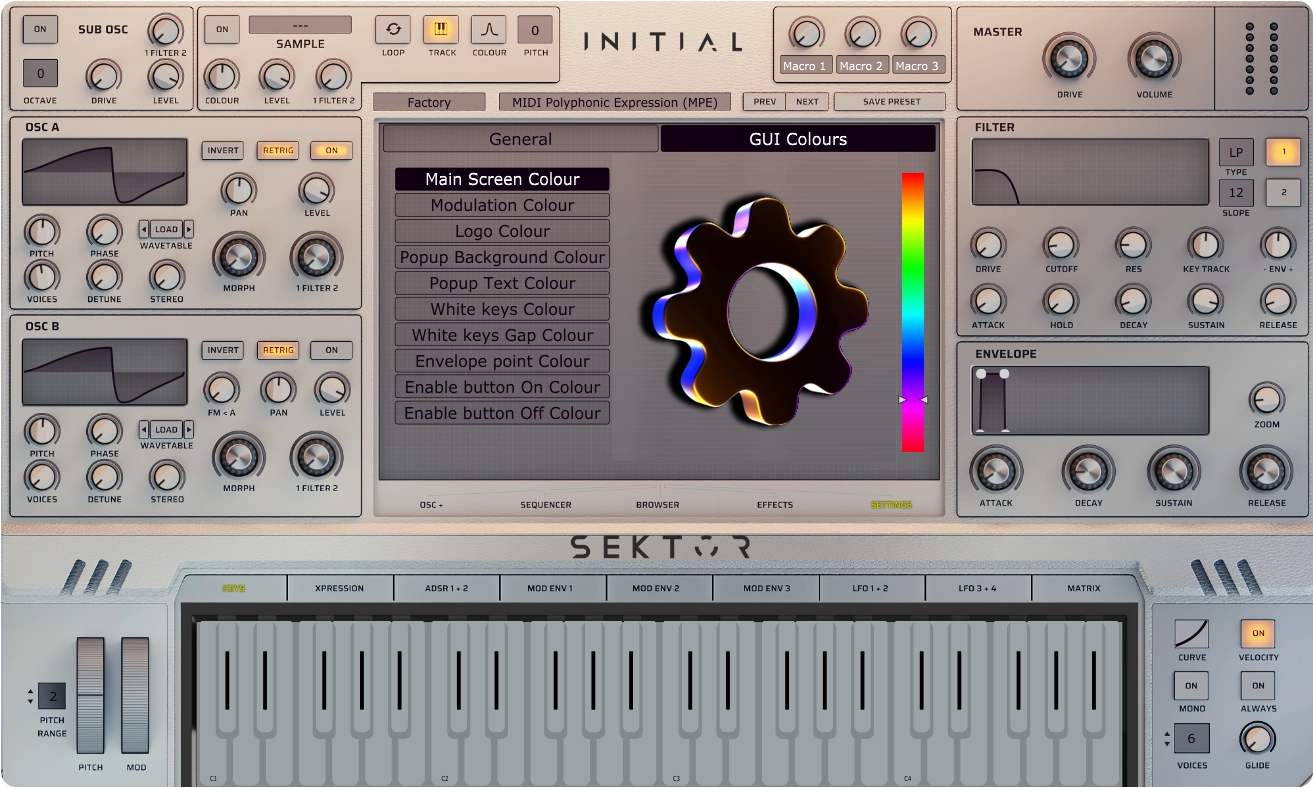Viewport: 1313px width, 788px height.
Task: Click the Macro 3 knob
Action: tap(917, 35)
